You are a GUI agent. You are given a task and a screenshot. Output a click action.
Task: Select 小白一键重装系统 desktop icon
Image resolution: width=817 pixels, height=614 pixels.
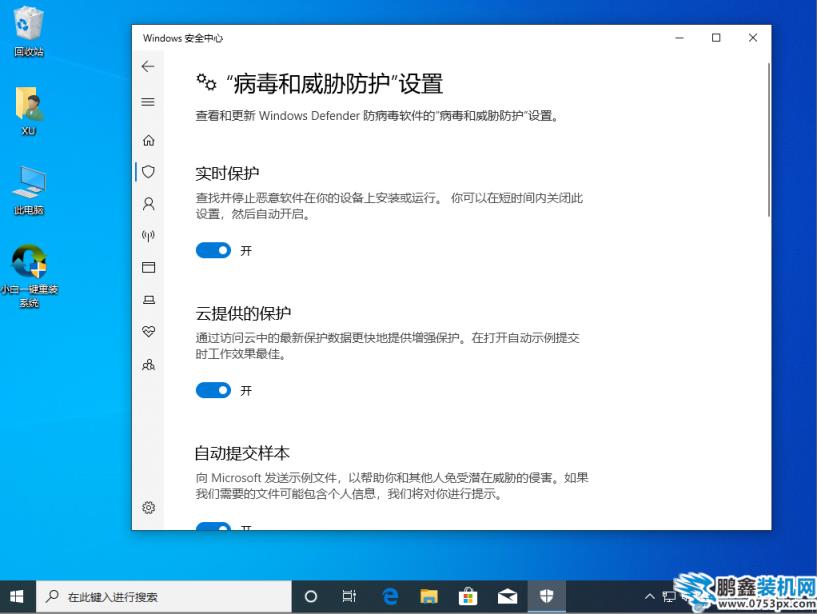[29, 276]
